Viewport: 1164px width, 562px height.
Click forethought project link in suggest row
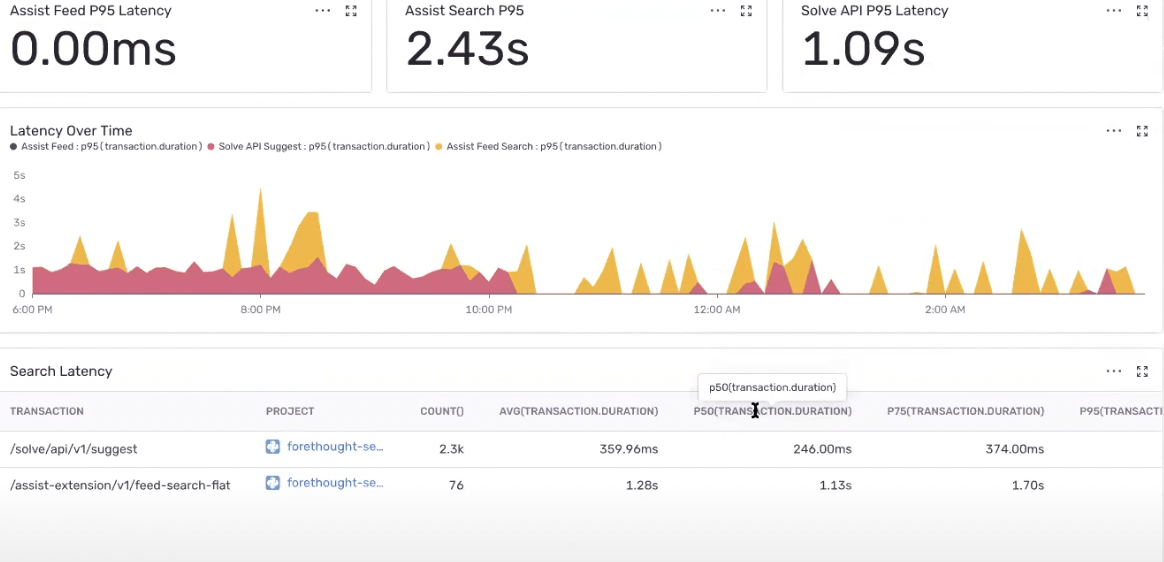(x=335, y=448)
